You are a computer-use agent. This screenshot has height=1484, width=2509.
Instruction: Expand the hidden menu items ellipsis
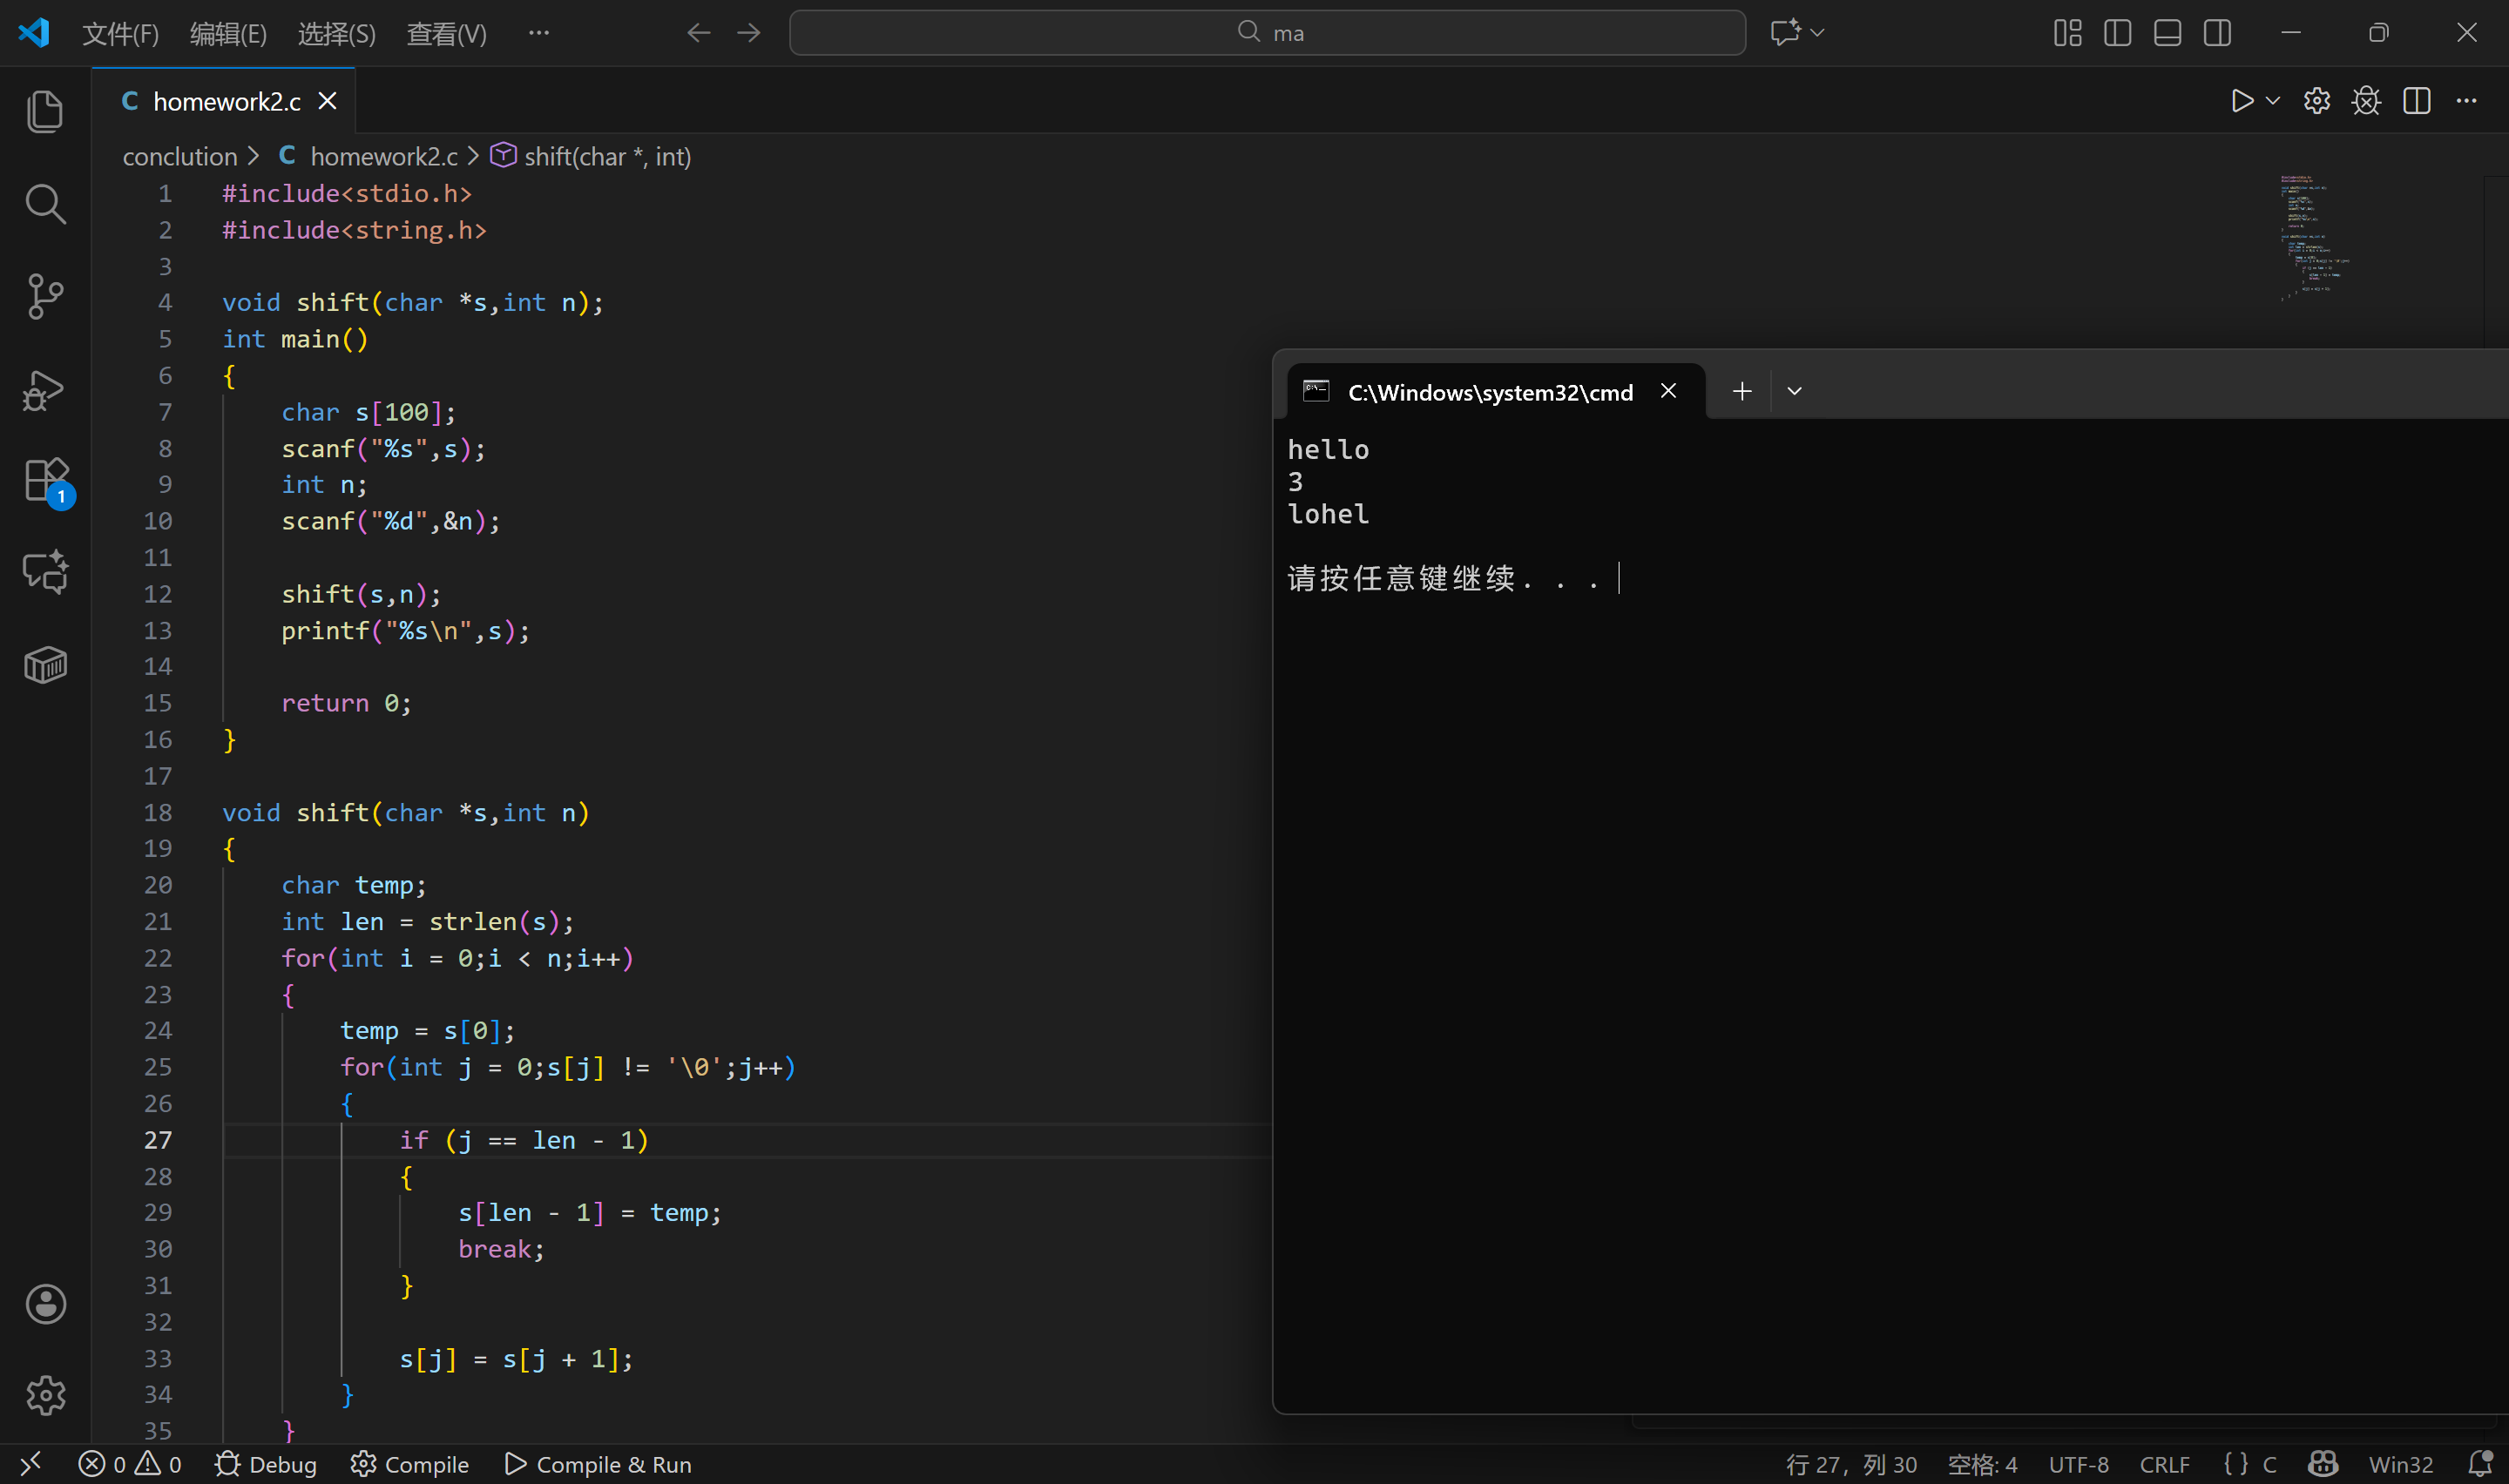(538, 33)
